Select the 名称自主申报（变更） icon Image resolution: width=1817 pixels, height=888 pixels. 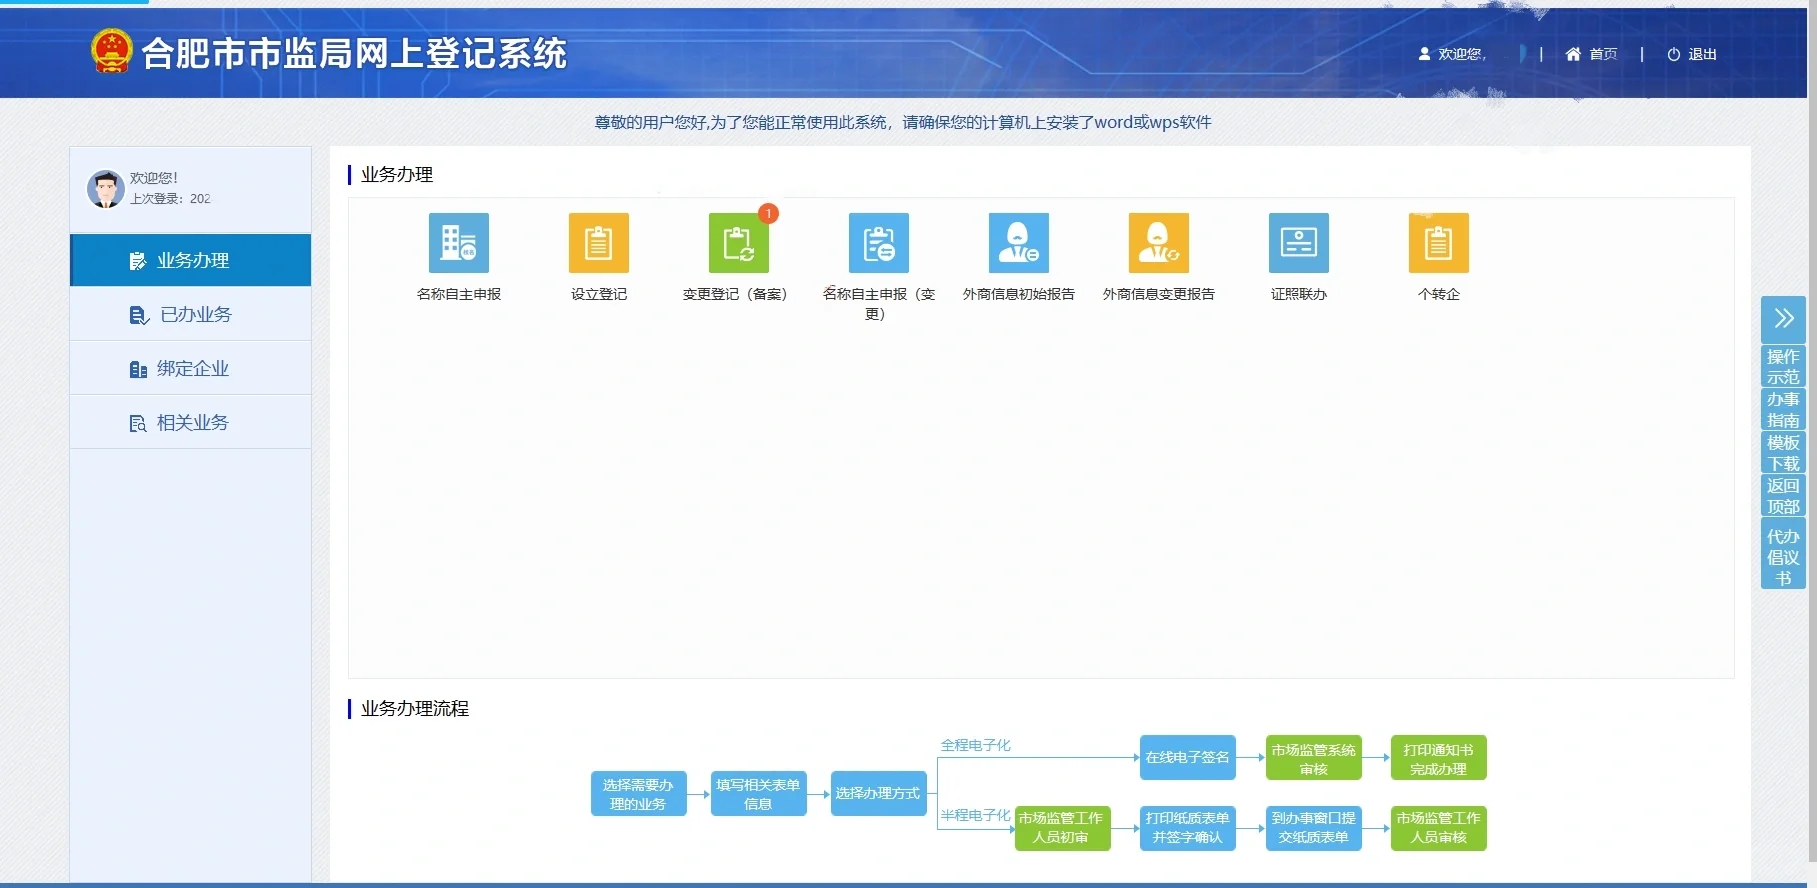point(878,243)
